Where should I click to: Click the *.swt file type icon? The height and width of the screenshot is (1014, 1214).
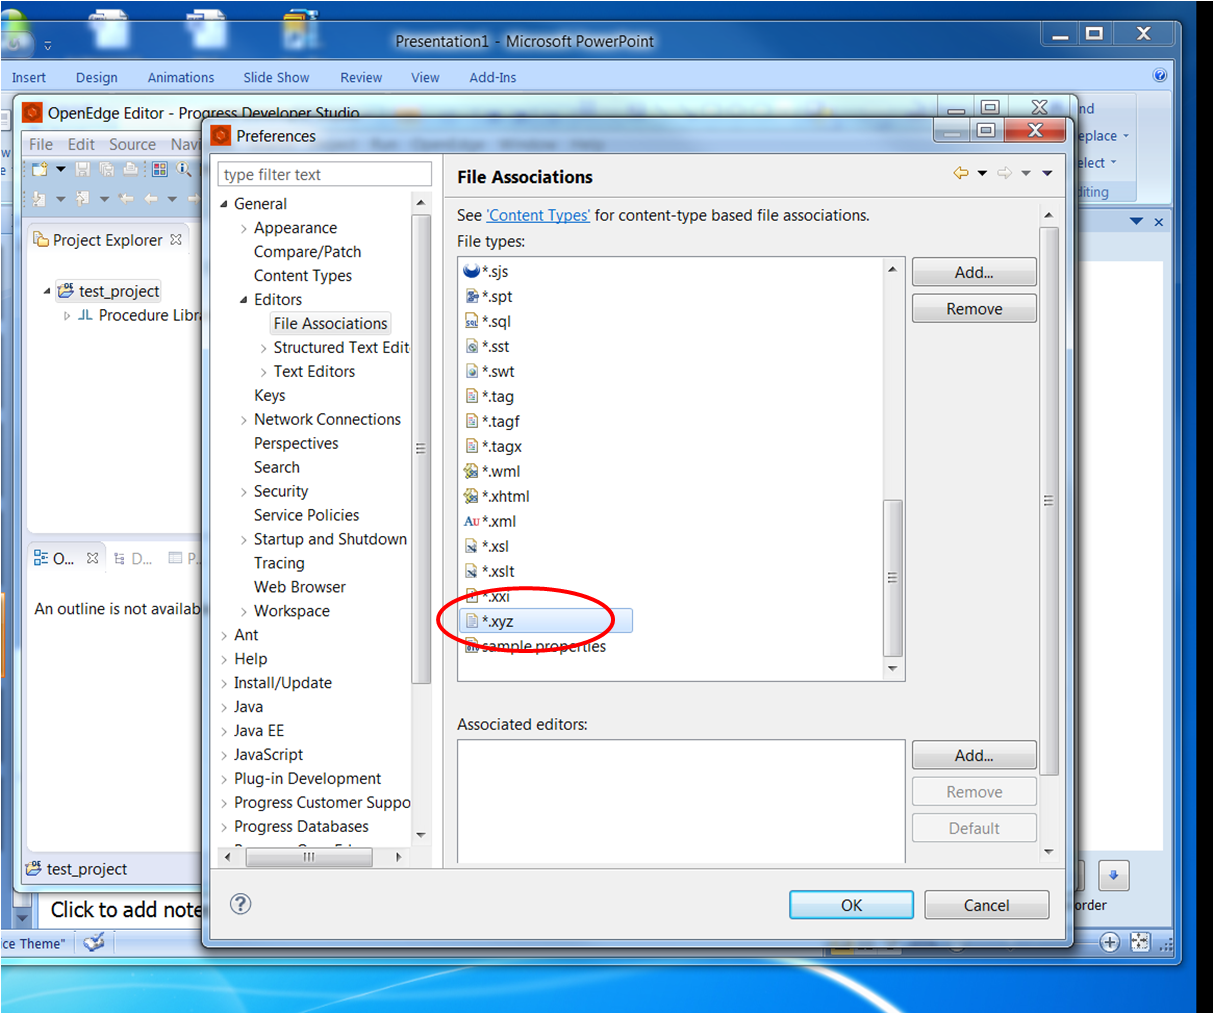coord(472,371)
